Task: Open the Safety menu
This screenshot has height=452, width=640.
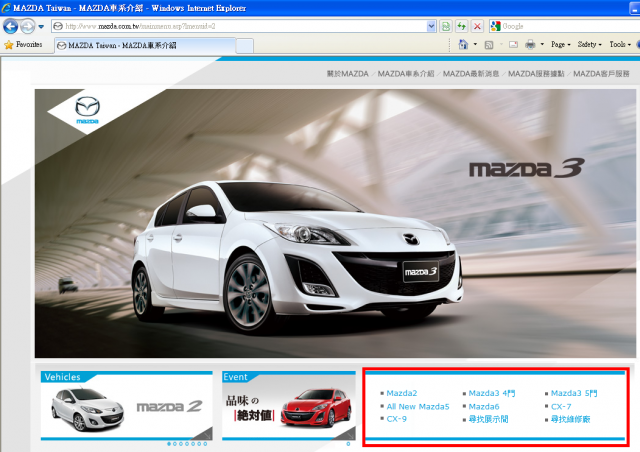Action: (x=589, y=44)
